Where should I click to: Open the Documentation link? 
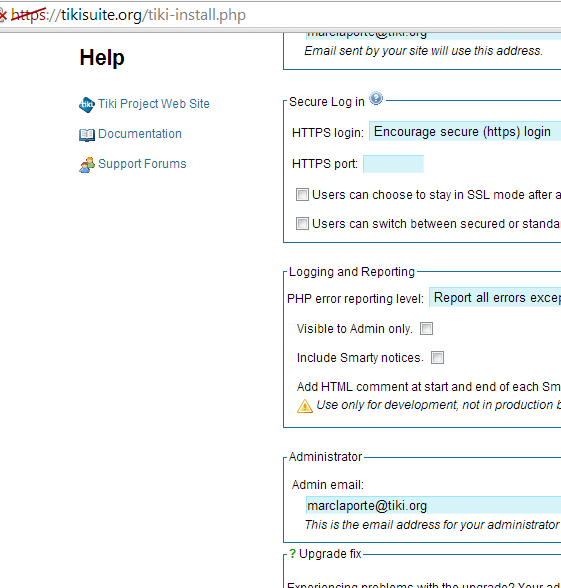[x=140, y=134]
